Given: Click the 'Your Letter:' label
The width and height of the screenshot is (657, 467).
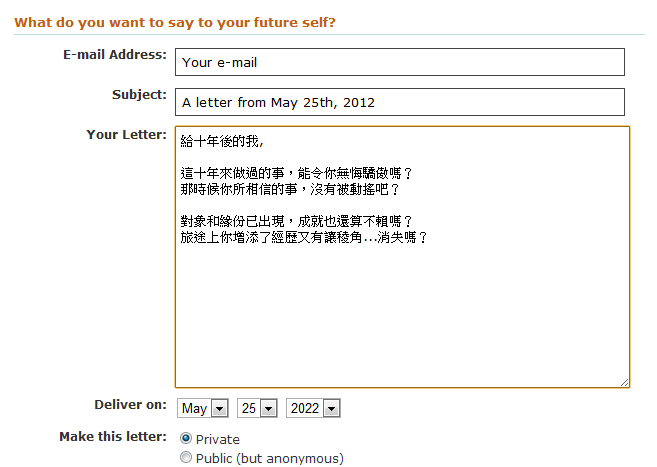Looking at the screenshot, I should (x=126, y=134).
